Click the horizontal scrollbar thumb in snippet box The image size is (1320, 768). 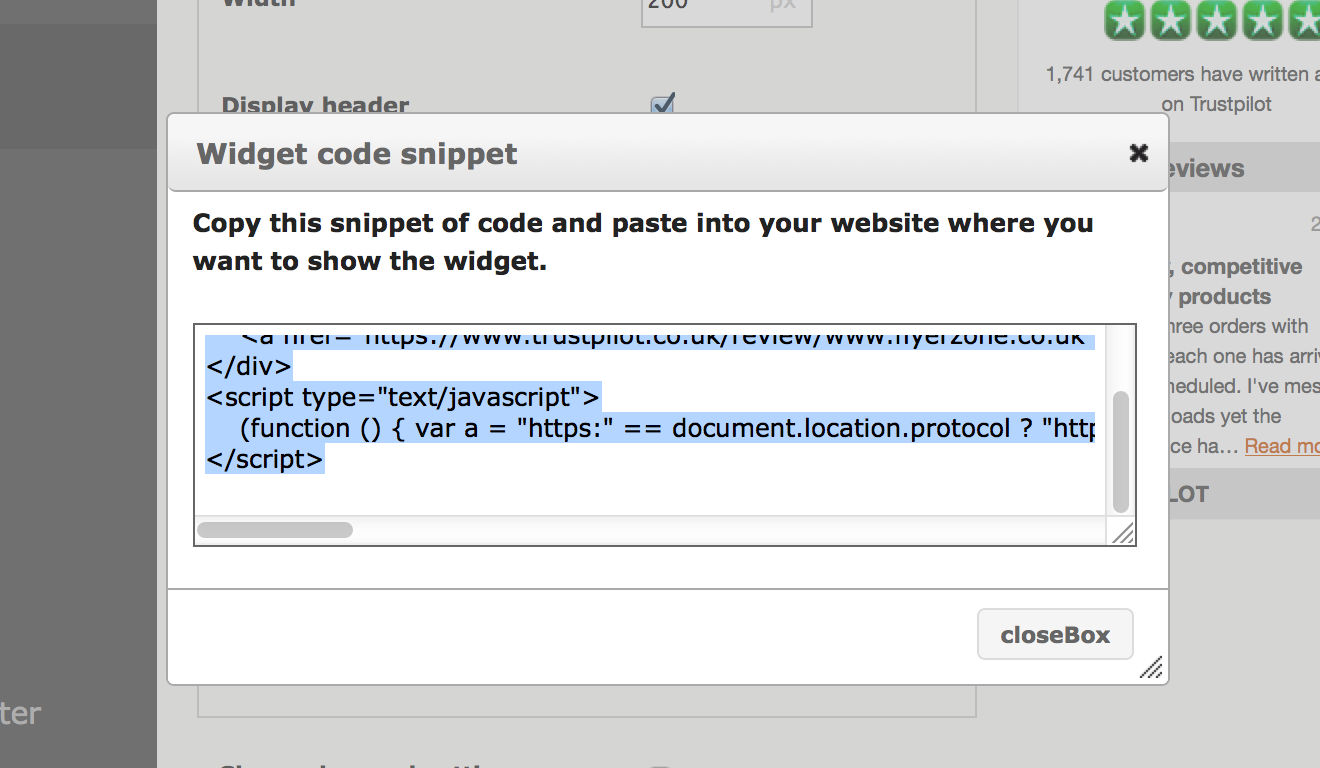[275, 530]
